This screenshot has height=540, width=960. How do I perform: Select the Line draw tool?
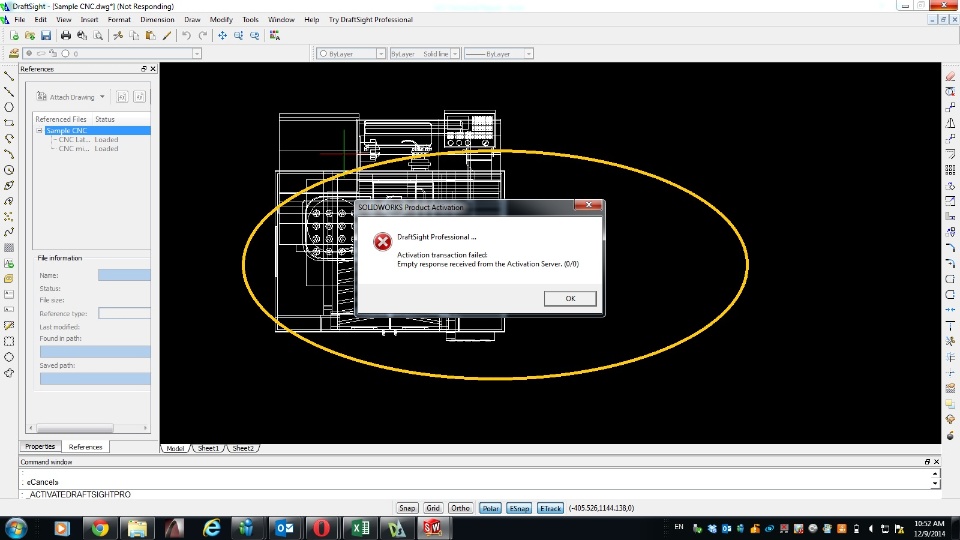point(9,76)
